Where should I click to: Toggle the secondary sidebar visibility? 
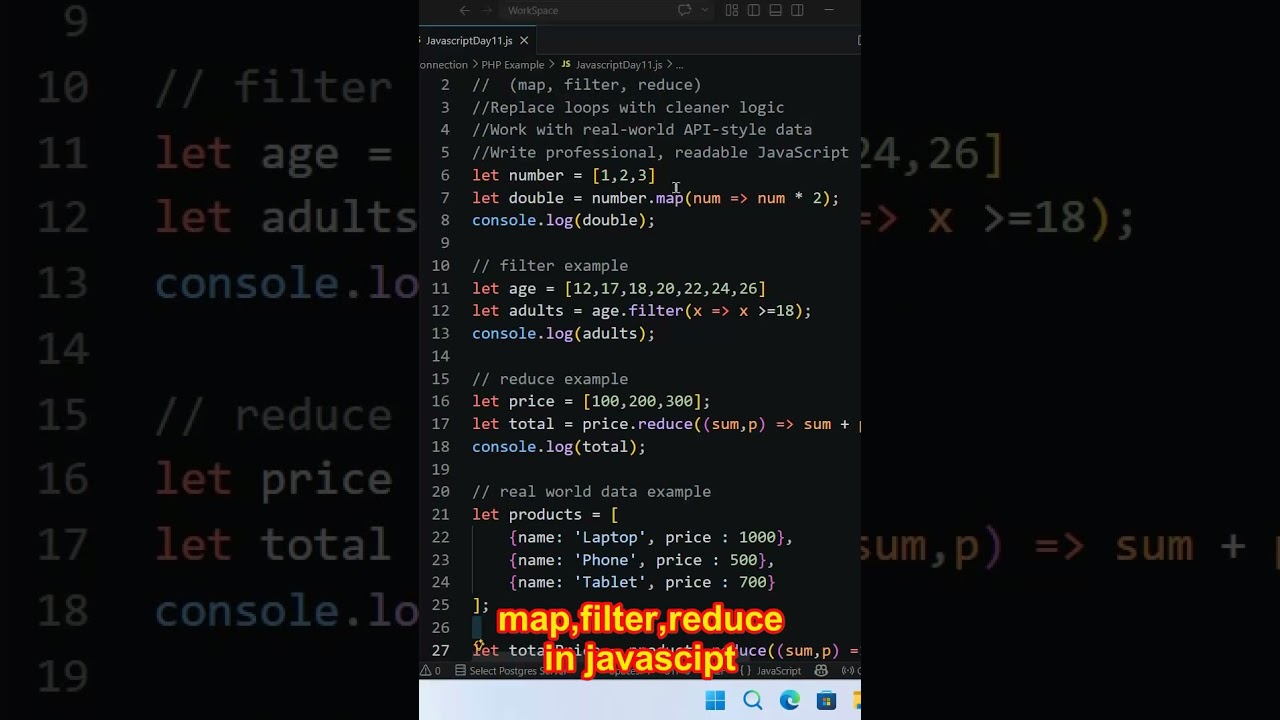797,10
